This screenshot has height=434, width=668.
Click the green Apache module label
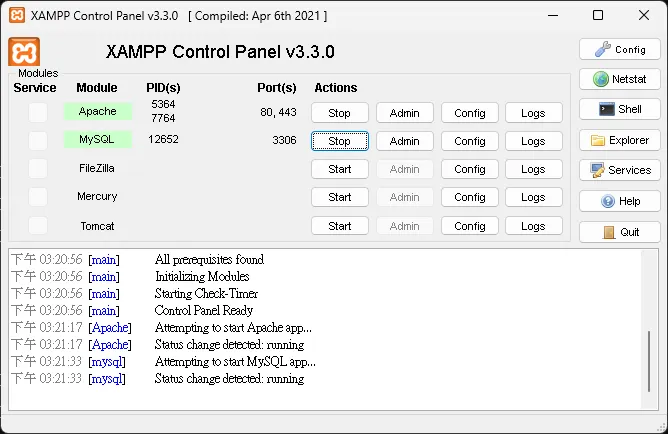pos(98,111)
